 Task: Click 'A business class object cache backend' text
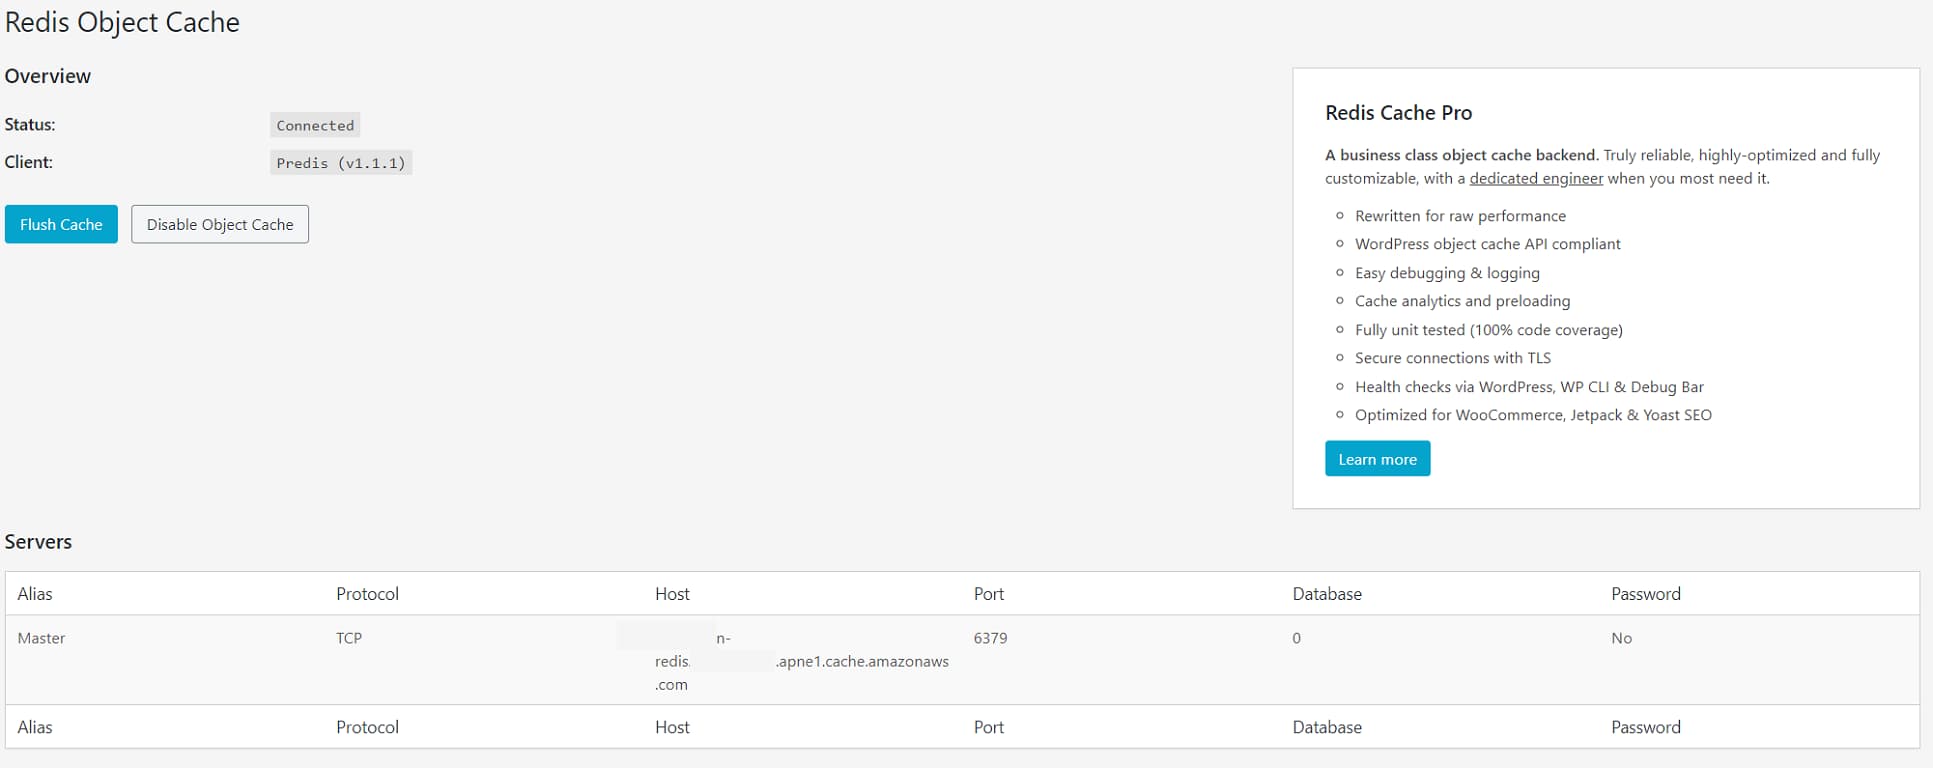click(1462, 155)
